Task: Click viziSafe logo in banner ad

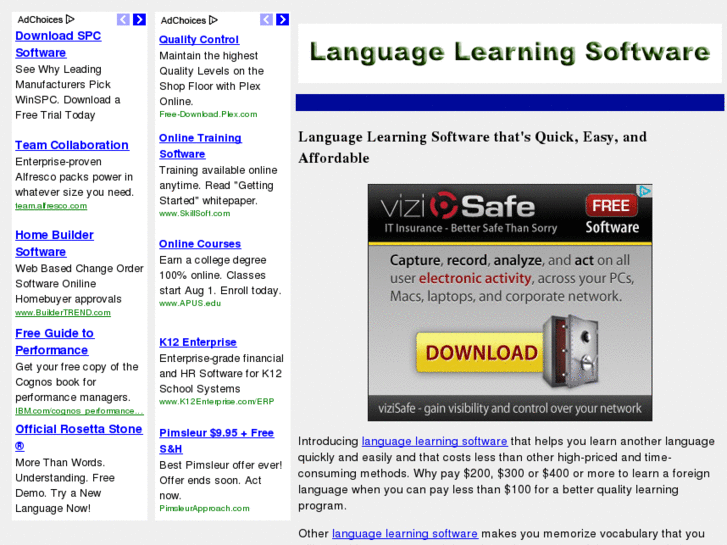Action: (x=458, y=206)
